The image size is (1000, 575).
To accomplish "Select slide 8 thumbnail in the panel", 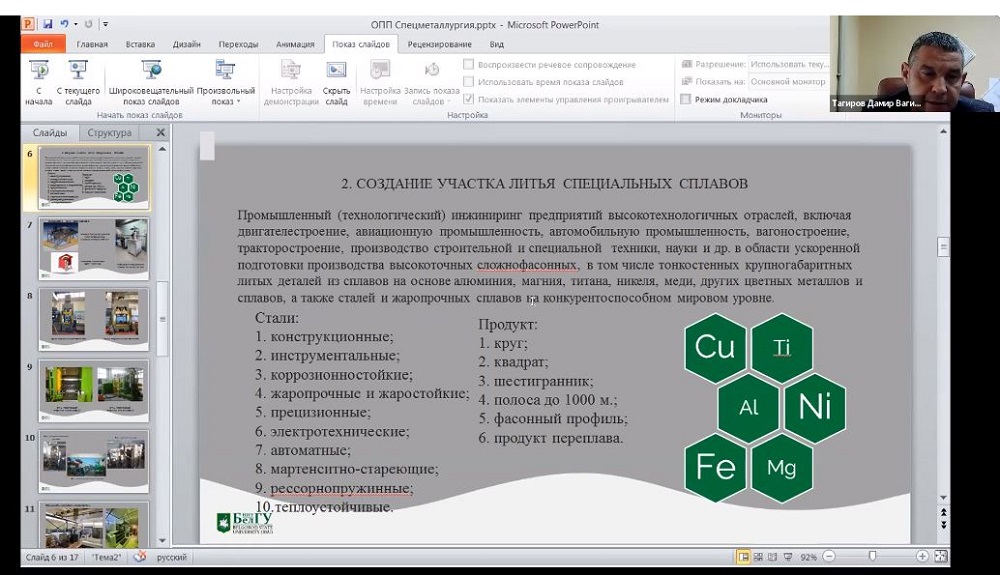I will point(93,318).
